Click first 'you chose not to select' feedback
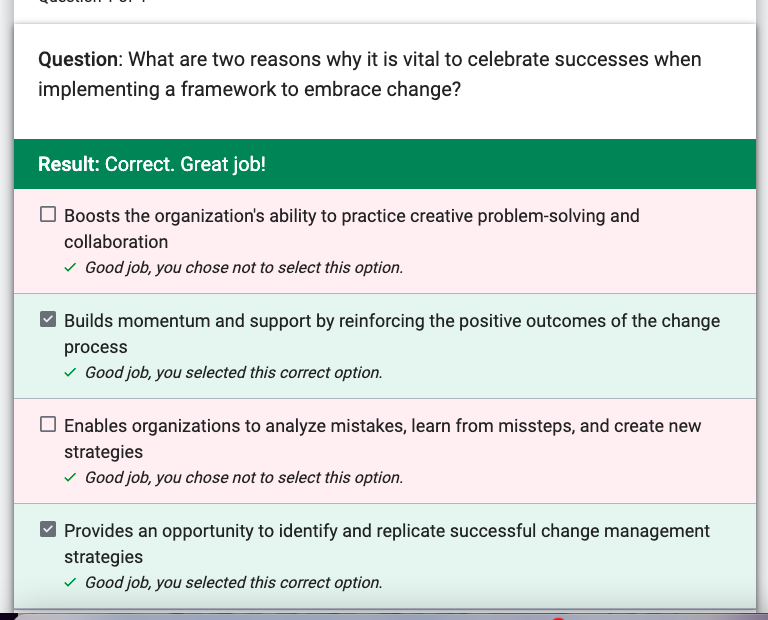The image size is (768, 620). pos(244,268)
